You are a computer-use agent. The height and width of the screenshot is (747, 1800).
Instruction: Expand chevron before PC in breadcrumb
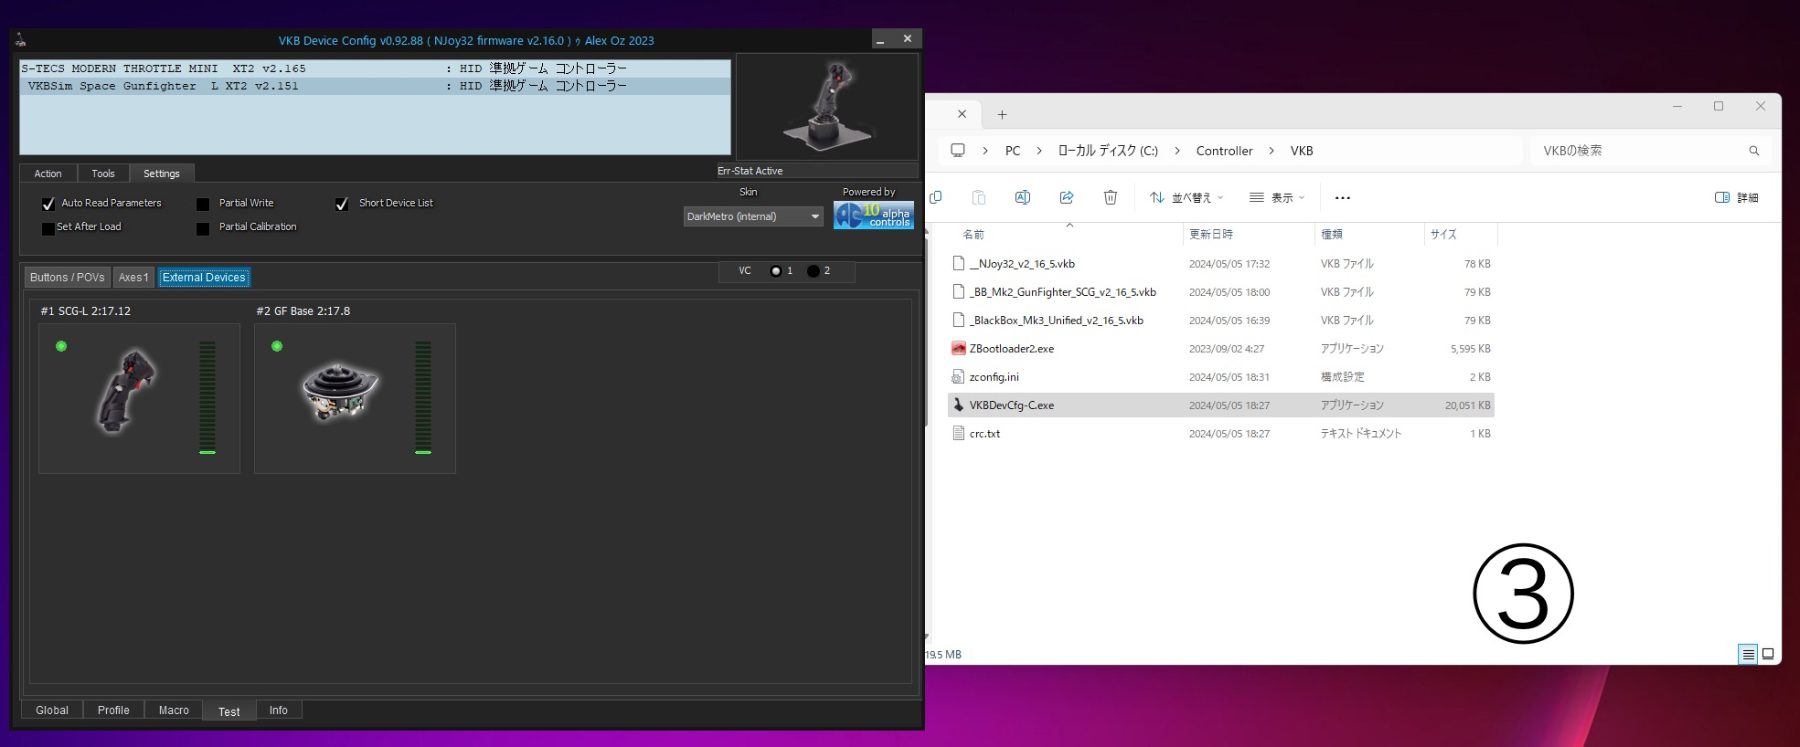pyautogui.click(x=985, y=151)
